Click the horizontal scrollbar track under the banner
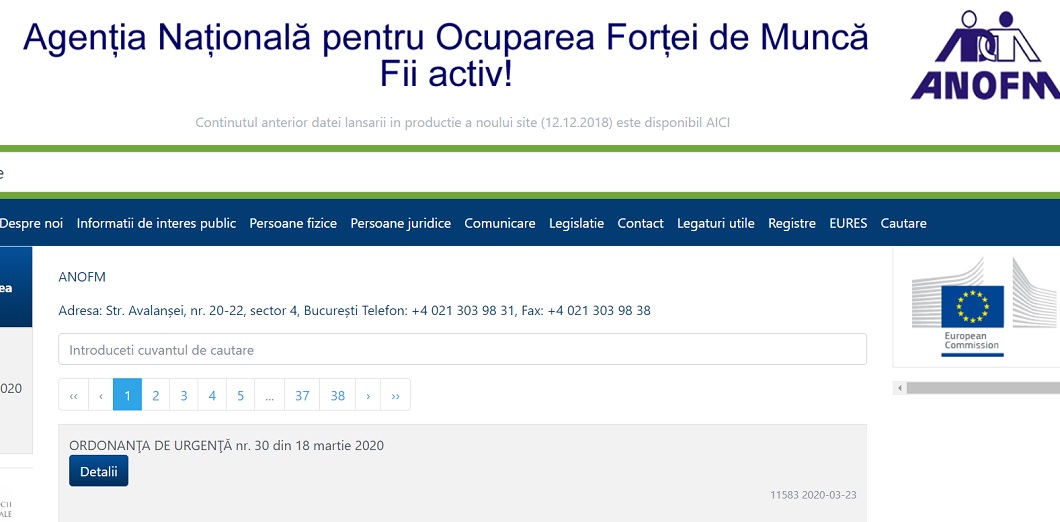Viewport: 1060px width, 522px height. coord(983,388)
